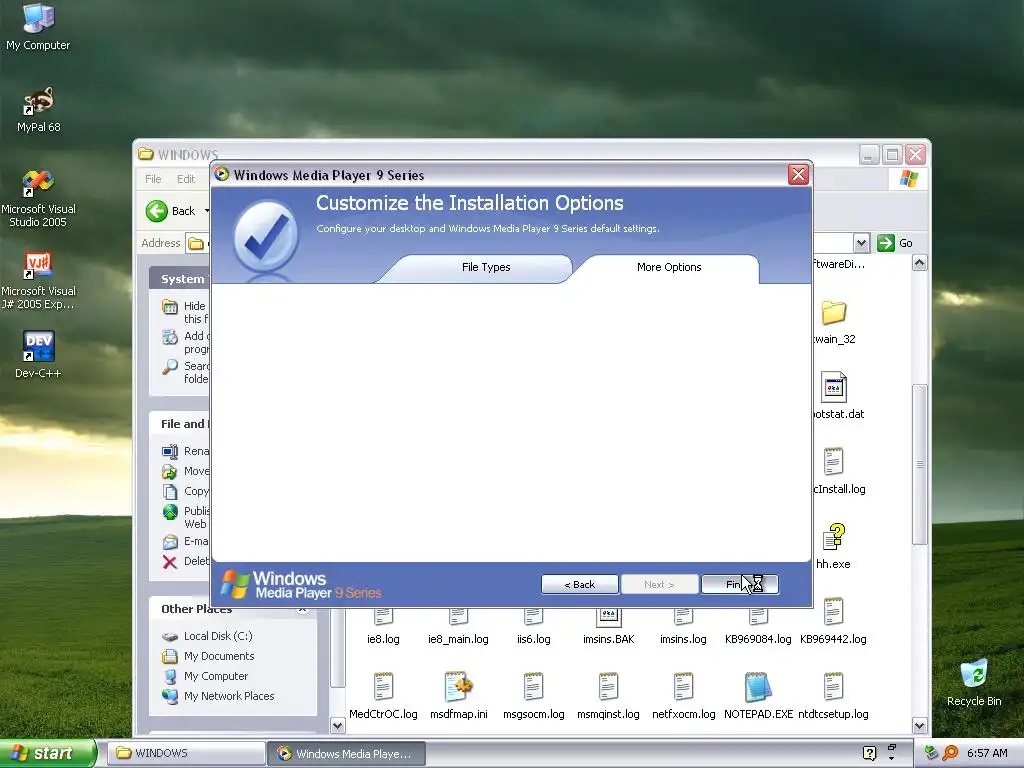
Task: Click the Finish button in installer
Action: [x=740, y=584]
